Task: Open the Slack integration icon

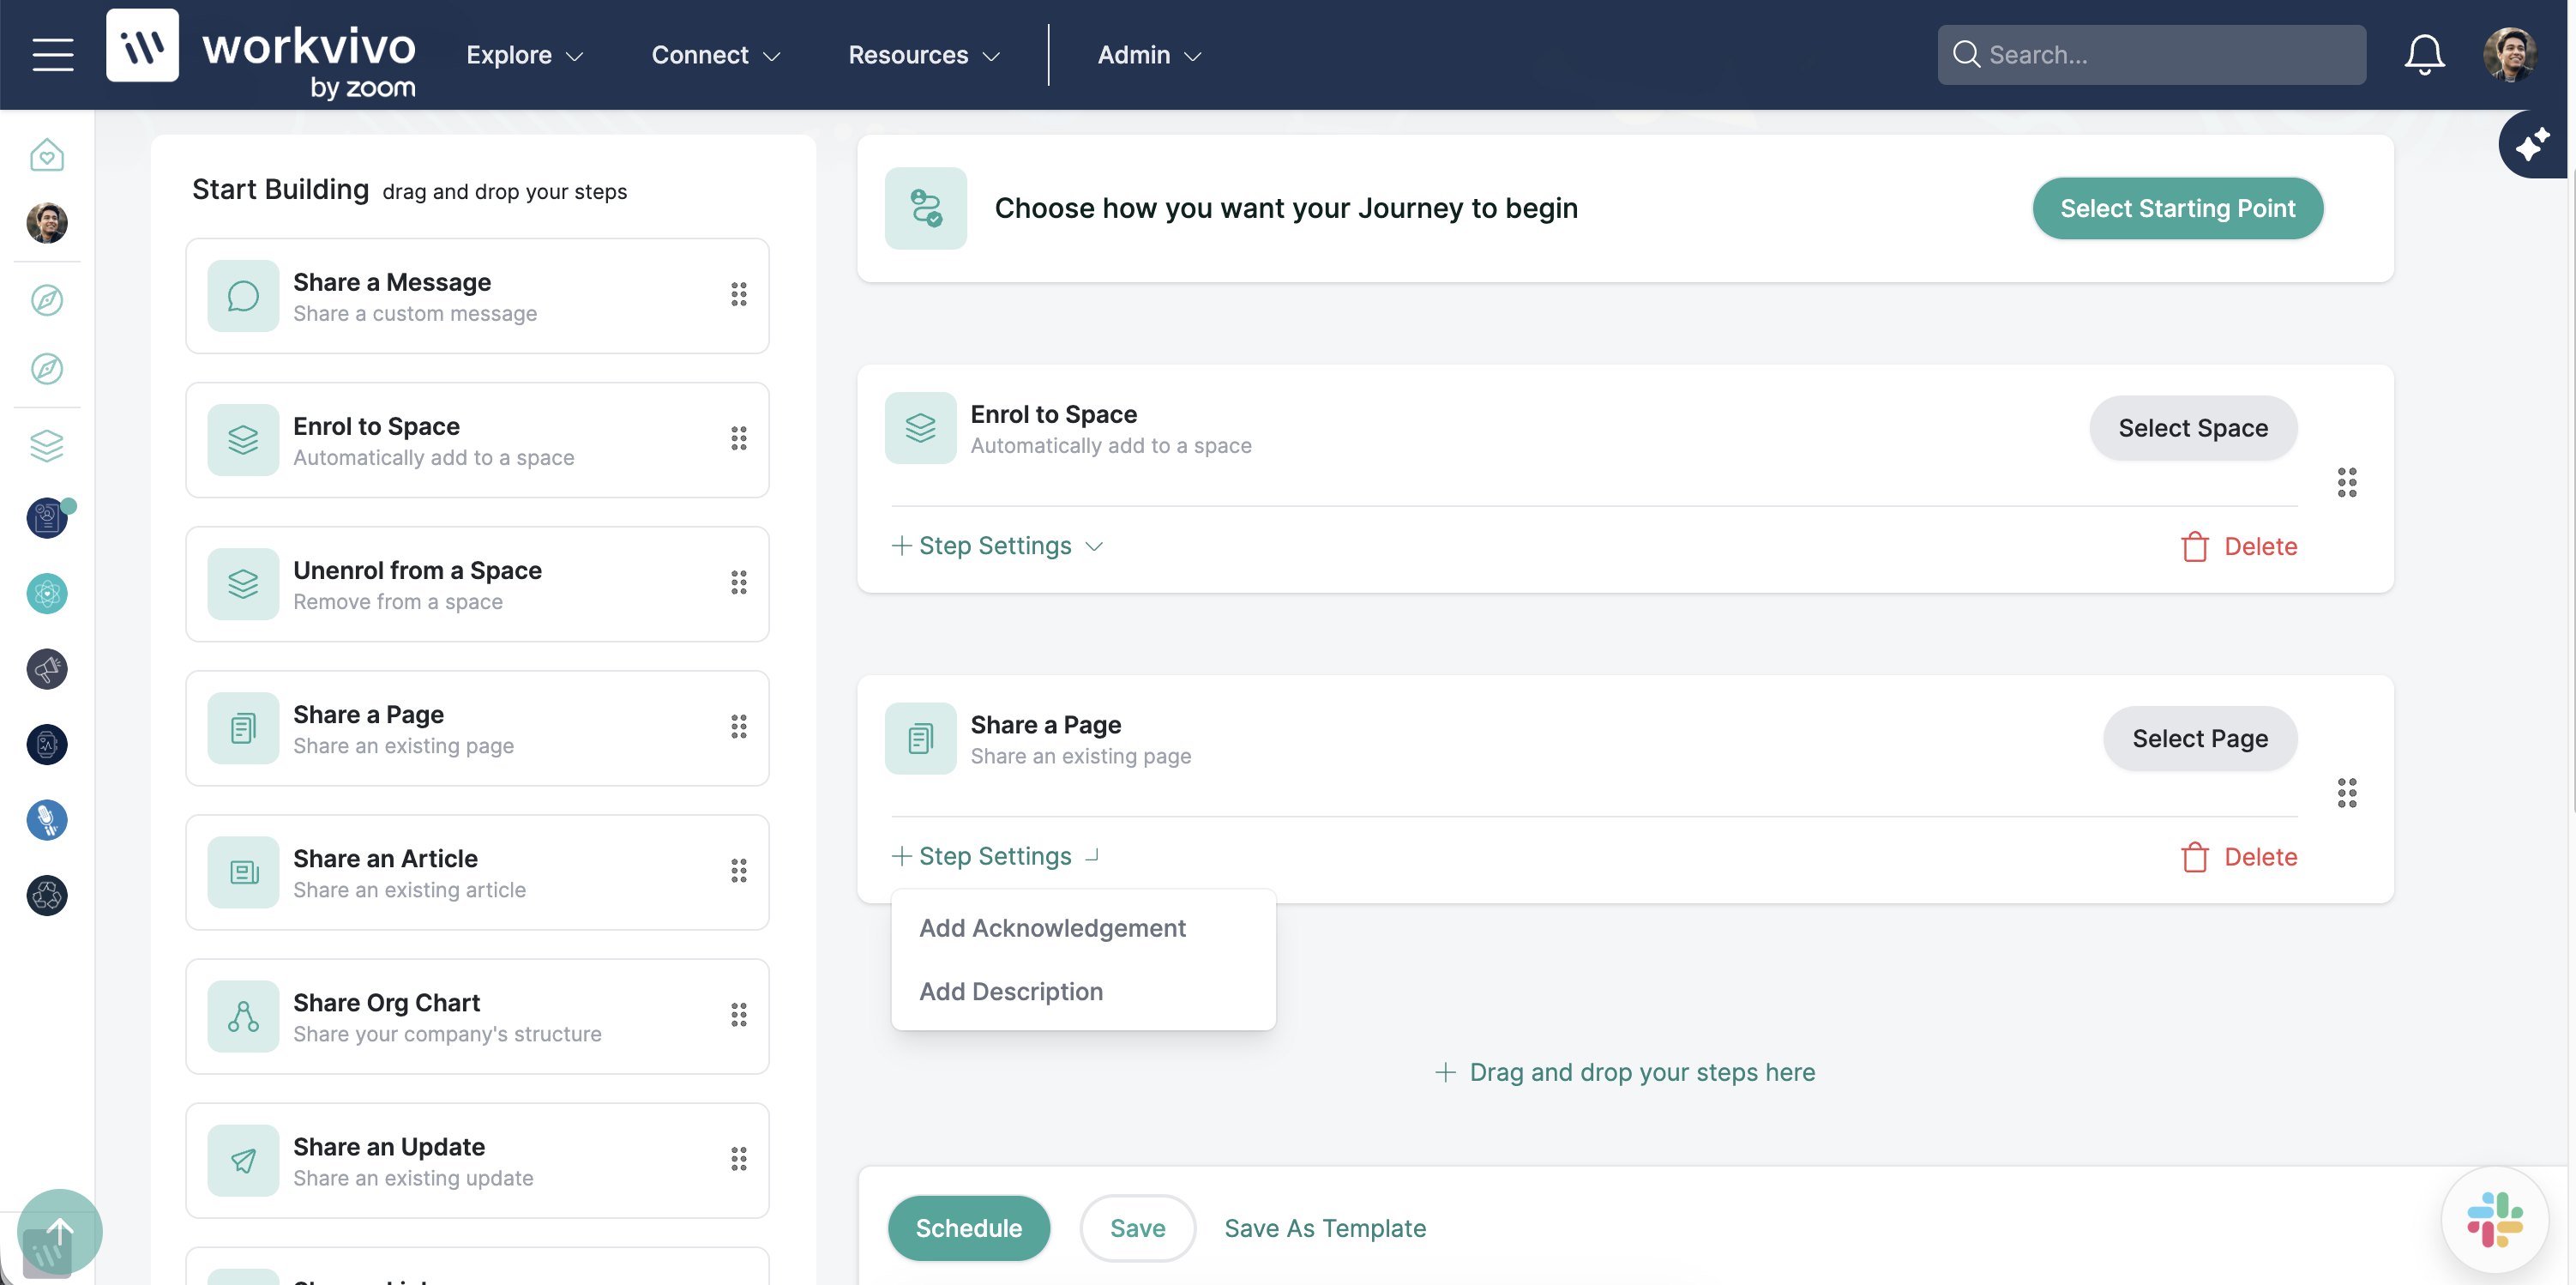Action: point(2494,1219)
